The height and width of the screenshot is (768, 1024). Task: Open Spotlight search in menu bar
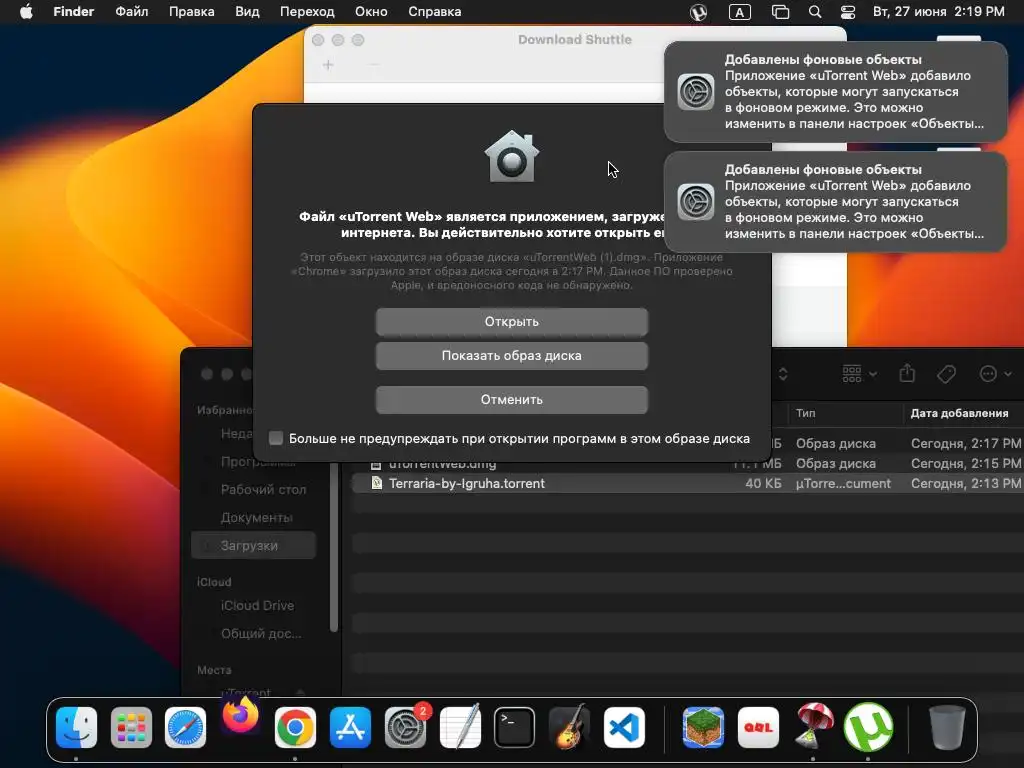[x=814, y=12]
